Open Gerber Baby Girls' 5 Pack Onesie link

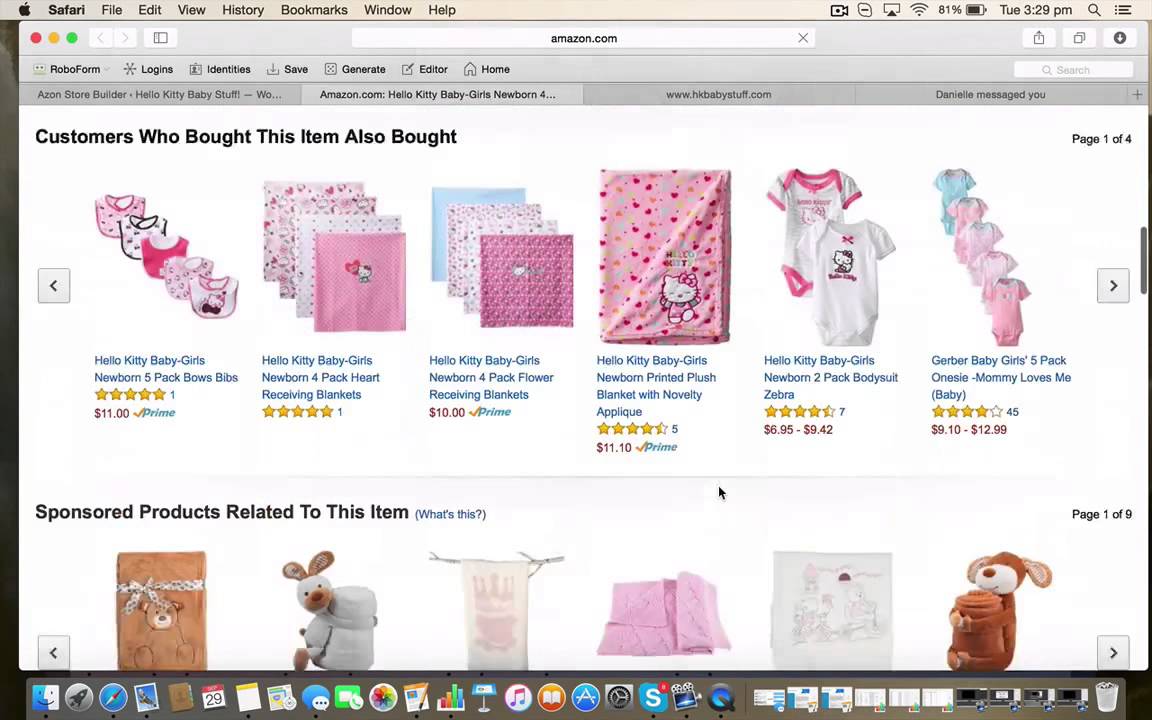[1001, 378]
